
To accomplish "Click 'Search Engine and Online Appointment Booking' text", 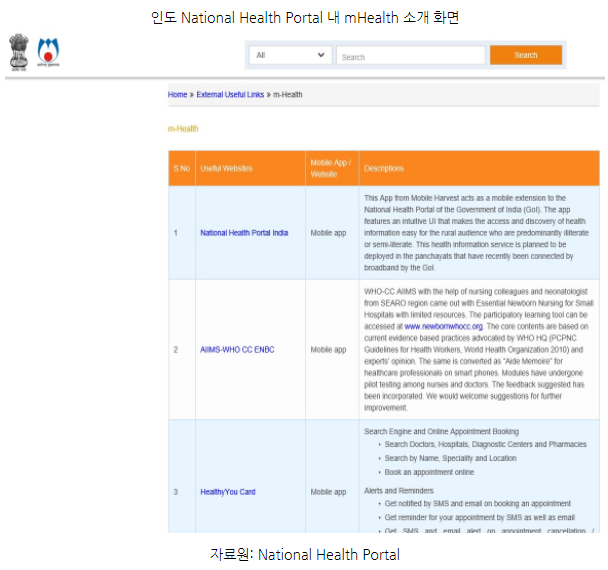I will [441, 431].
